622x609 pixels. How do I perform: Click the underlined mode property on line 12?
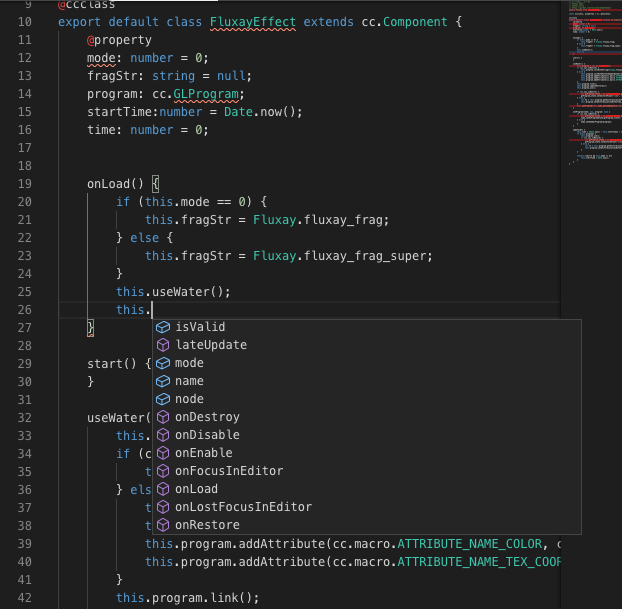click(x=101, y=58)
